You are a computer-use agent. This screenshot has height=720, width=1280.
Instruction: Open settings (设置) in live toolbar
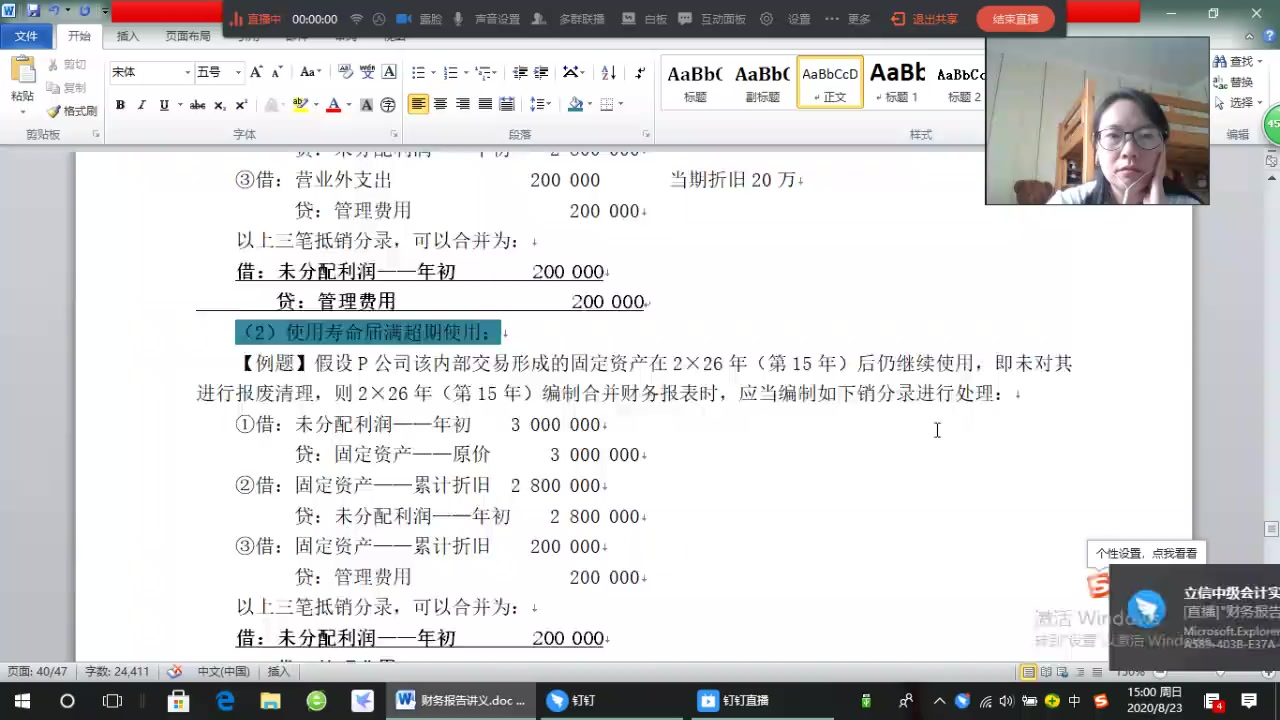pos(786,19)
